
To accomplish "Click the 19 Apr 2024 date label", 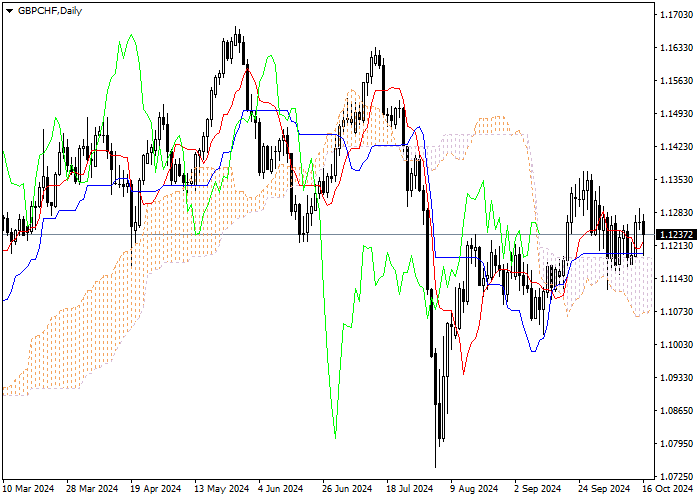I will 156,489.
